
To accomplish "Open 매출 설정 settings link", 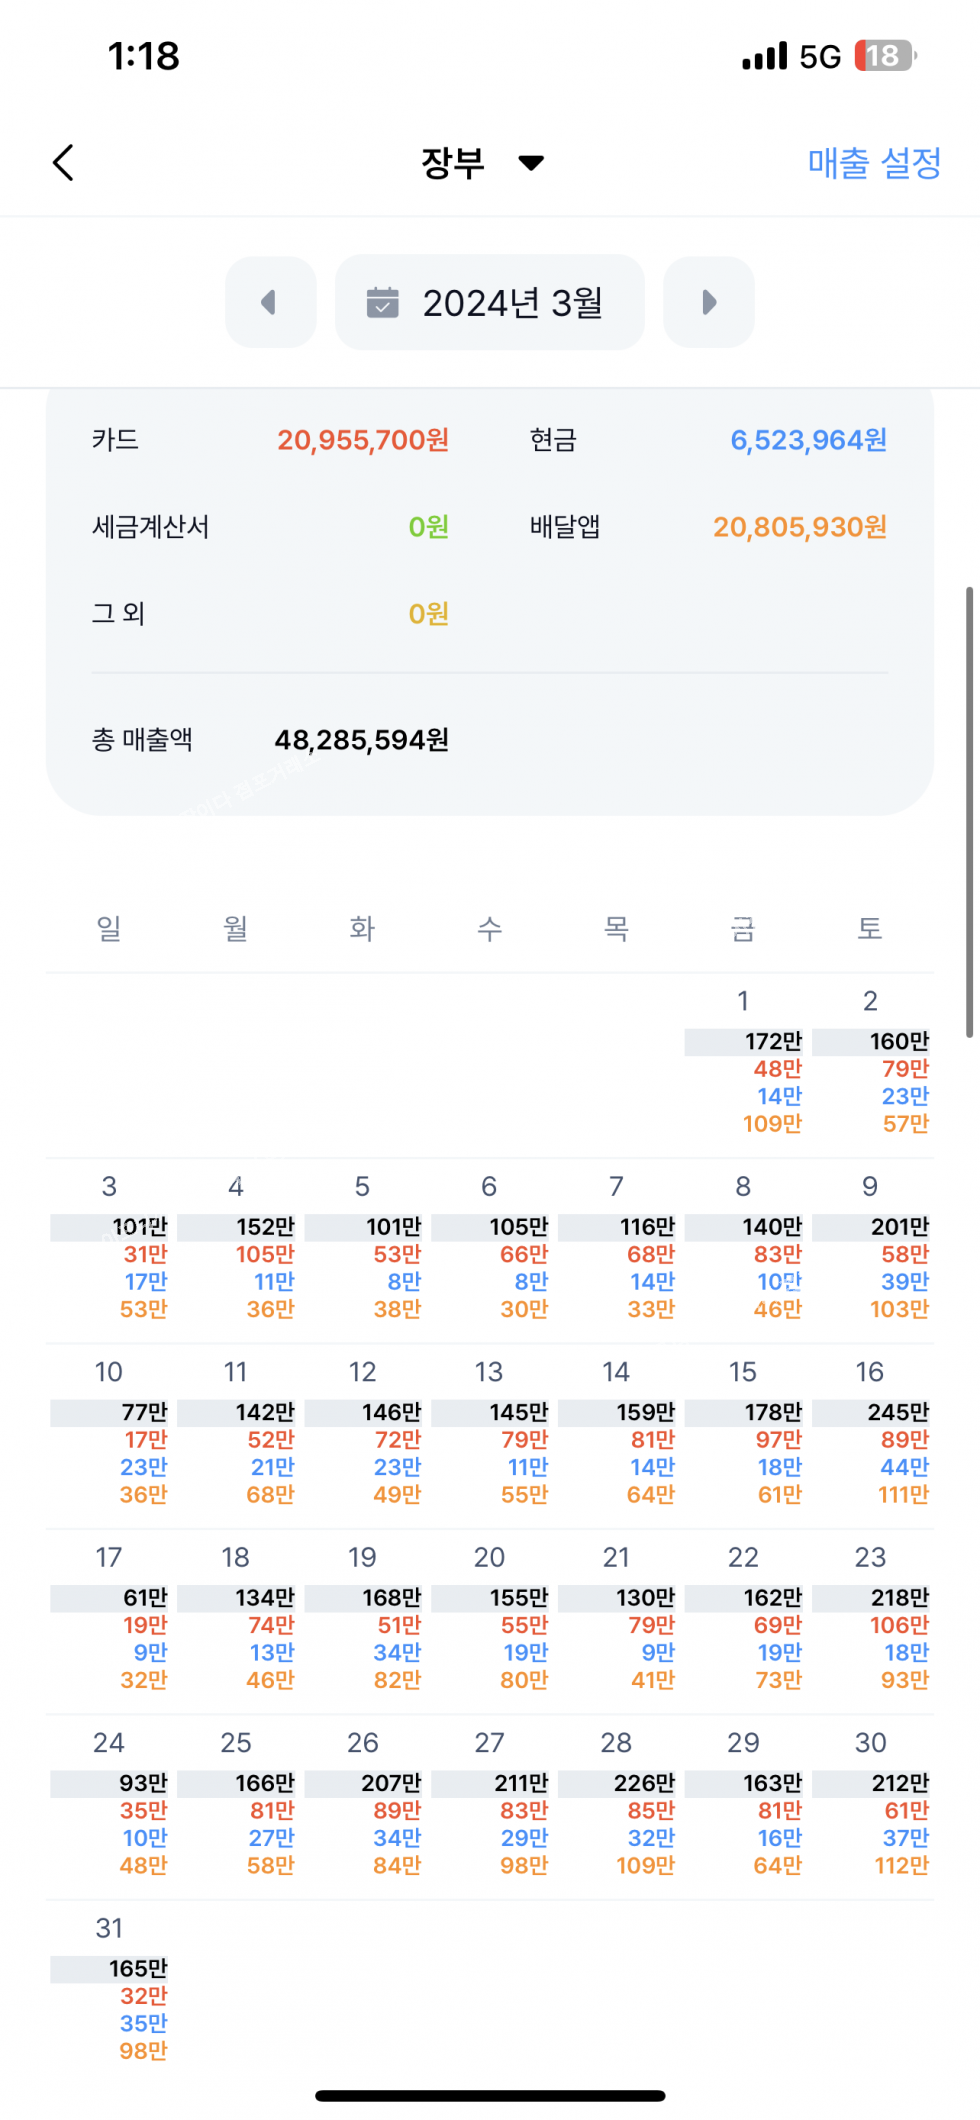I will coord(874,163).
